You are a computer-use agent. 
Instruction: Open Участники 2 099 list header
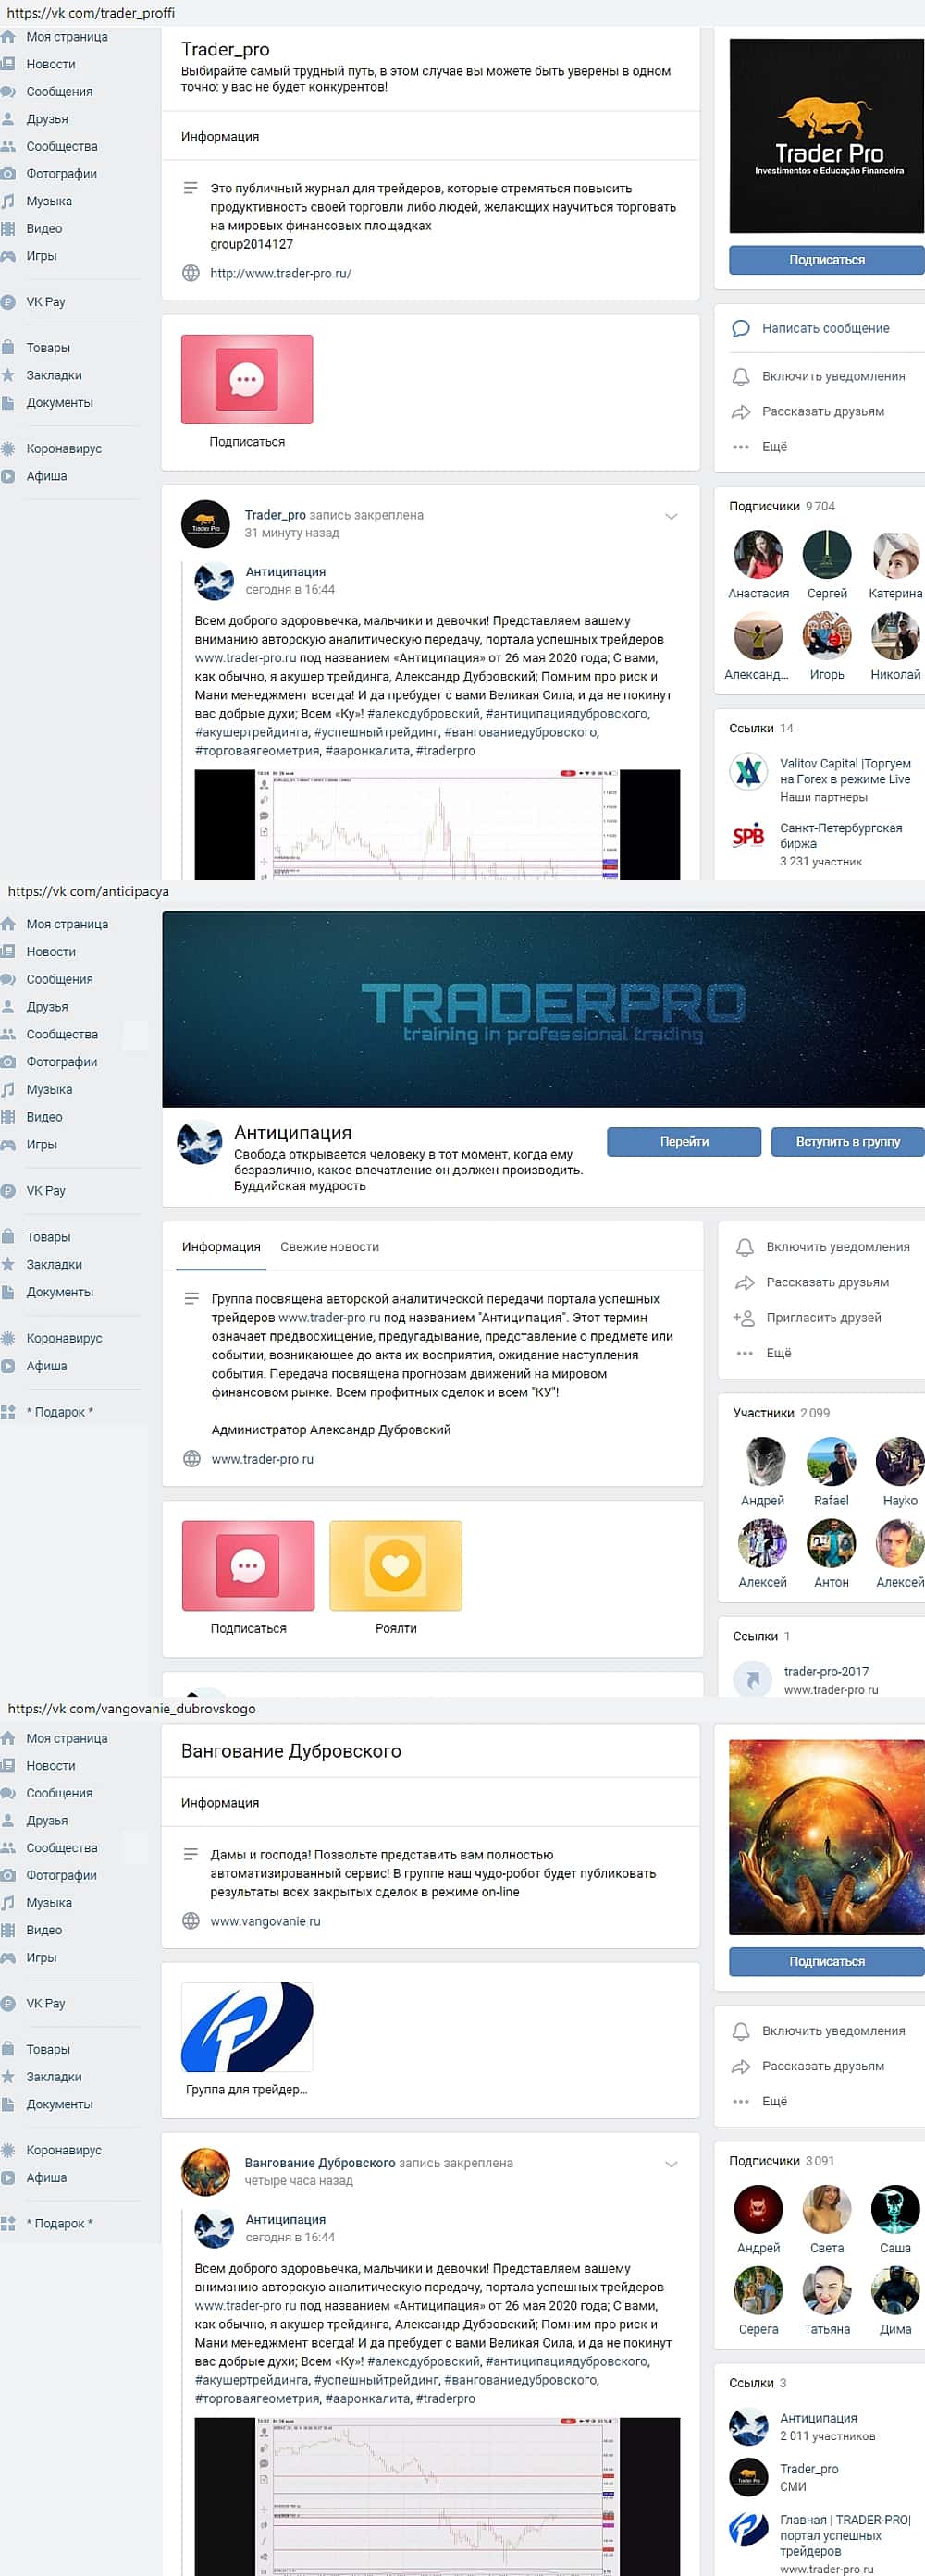pyautogui.click(x=781, y=1412)
